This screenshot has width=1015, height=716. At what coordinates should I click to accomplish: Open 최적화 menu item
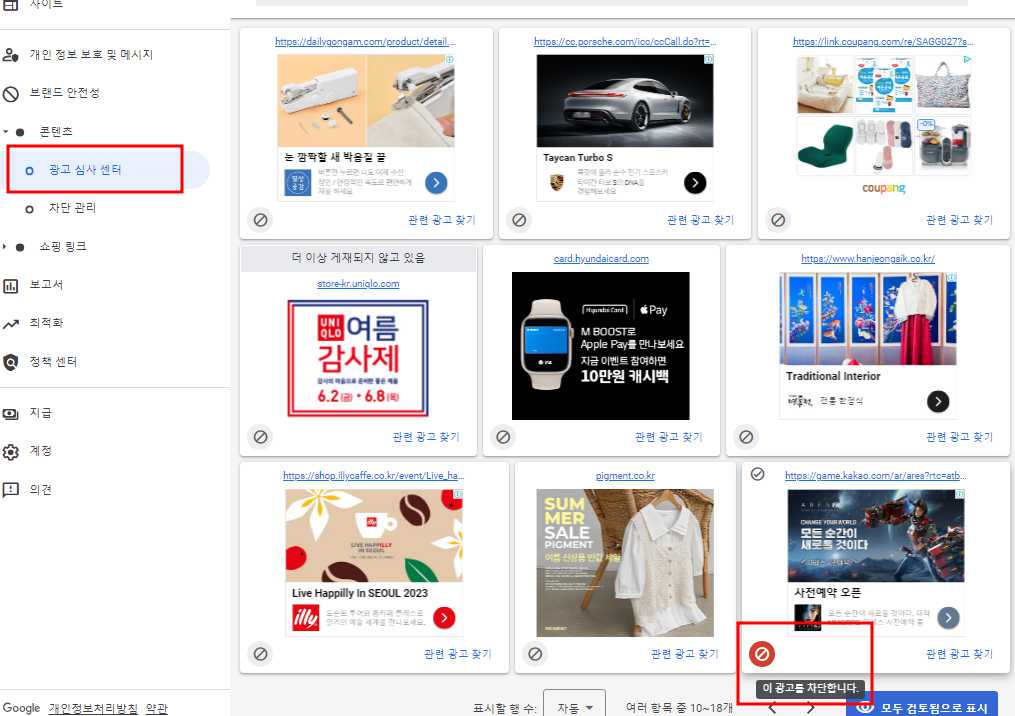pos(47,323)
